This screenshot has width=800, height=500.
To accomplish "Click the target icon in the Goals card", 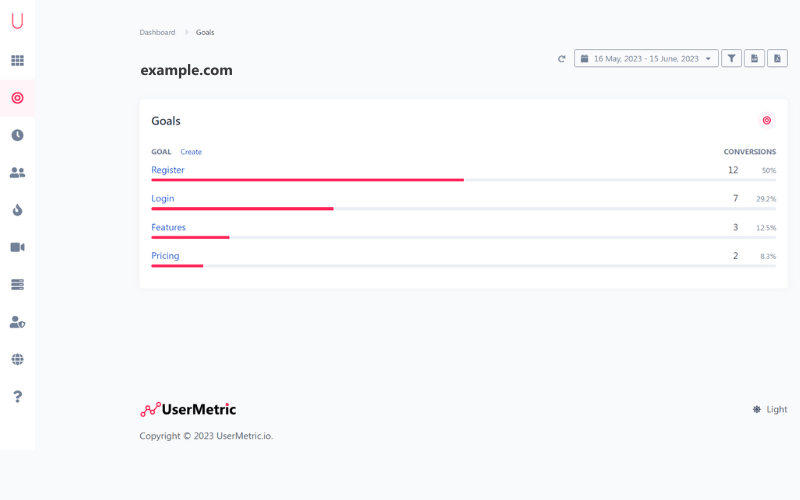I will tap(766, 120).
